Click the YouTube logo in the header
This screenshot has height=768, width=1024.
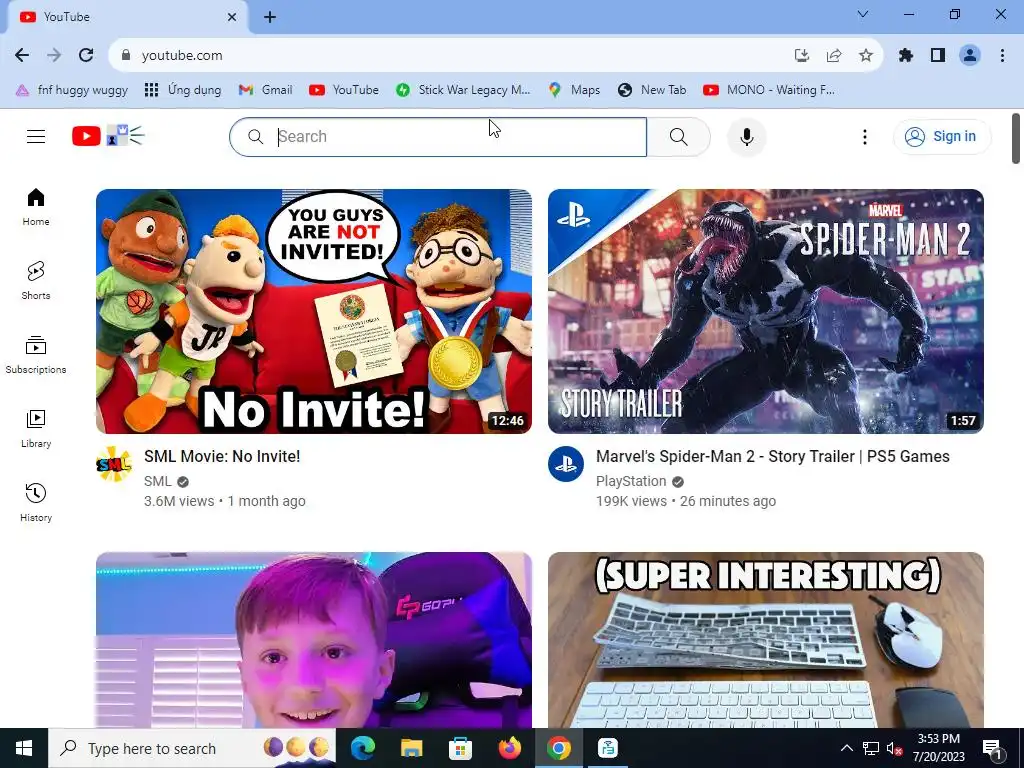tap(108, 136)
